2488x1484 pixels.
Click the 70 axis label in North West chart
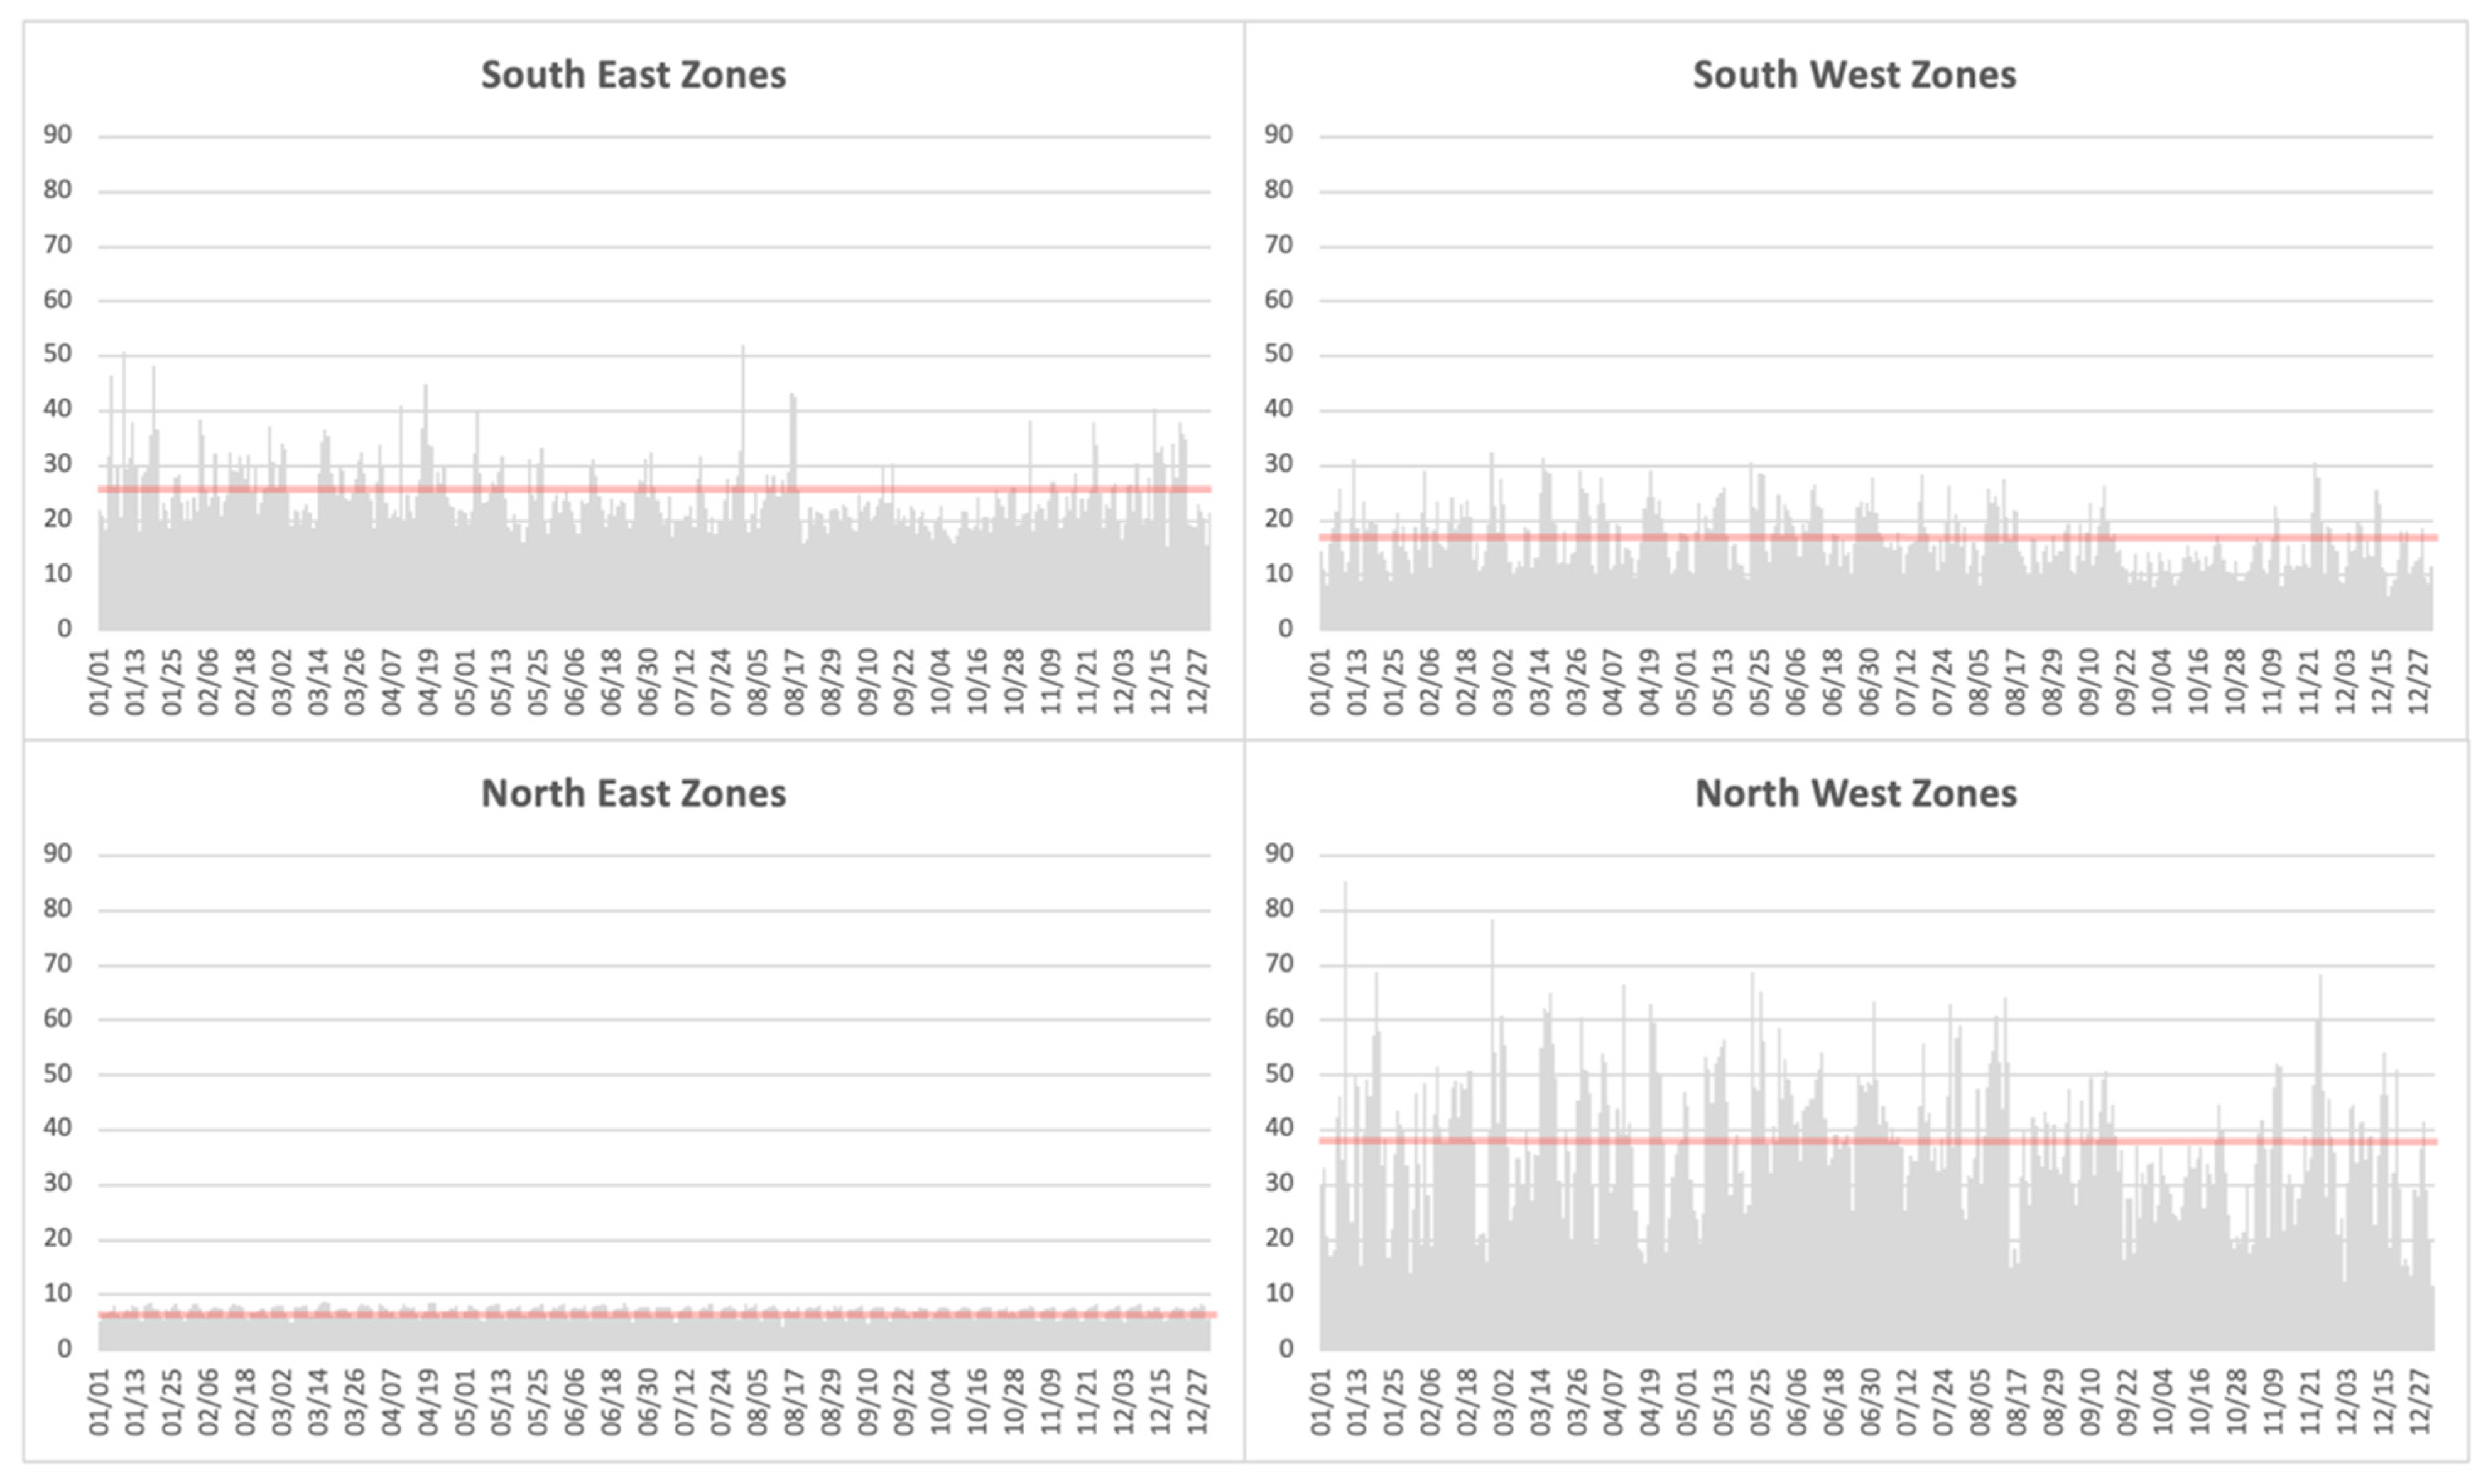[1279, 964]
